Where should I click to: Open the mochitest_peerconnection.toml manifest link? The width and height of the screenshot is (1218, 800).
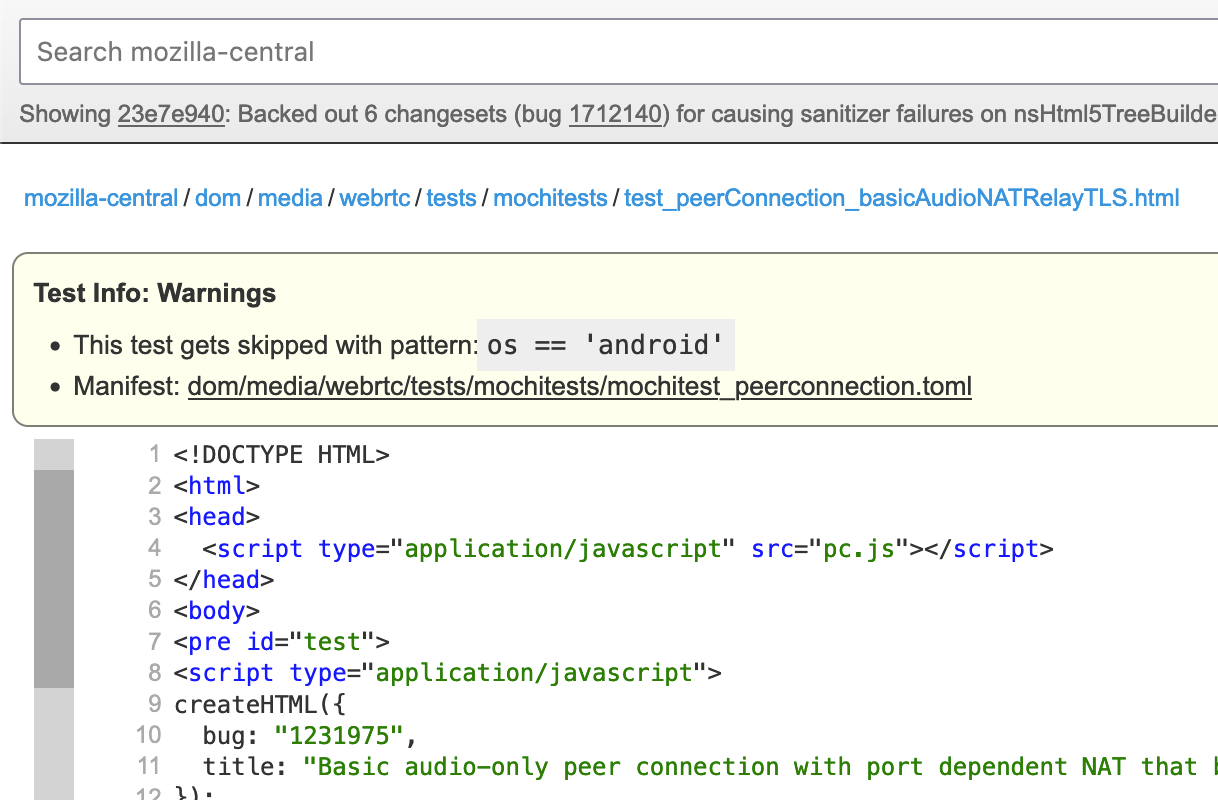pos(580,386)
